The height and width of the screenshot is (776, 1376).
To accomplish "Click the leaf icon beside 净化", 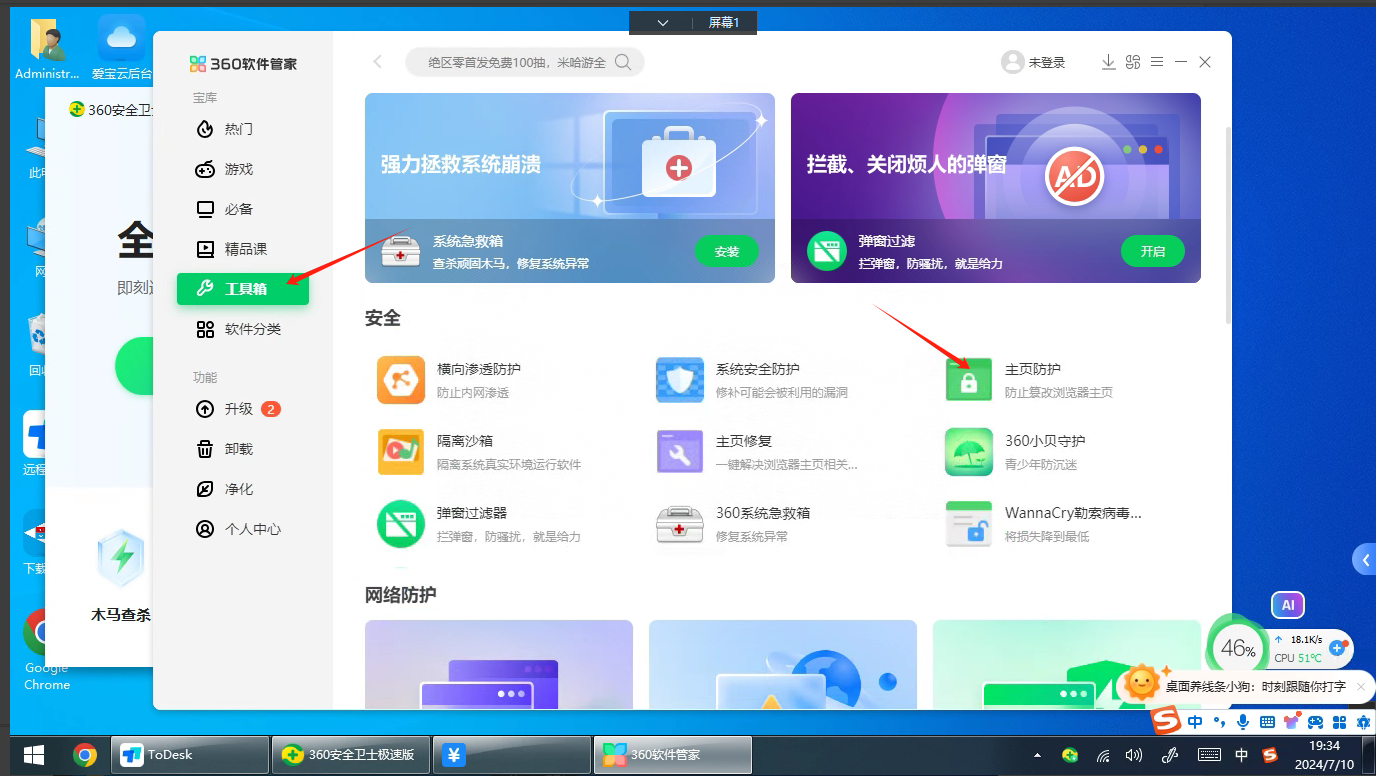I will (205, 489).
